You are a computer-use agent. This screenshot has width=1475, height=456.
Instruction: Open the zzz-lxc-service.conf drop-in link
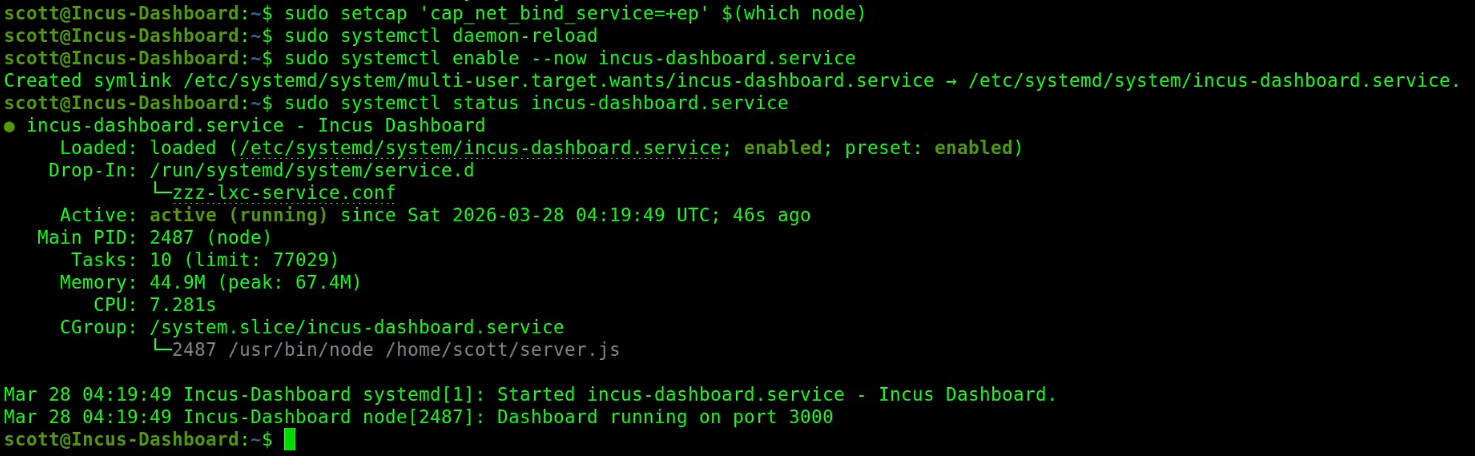pos(284,193)
